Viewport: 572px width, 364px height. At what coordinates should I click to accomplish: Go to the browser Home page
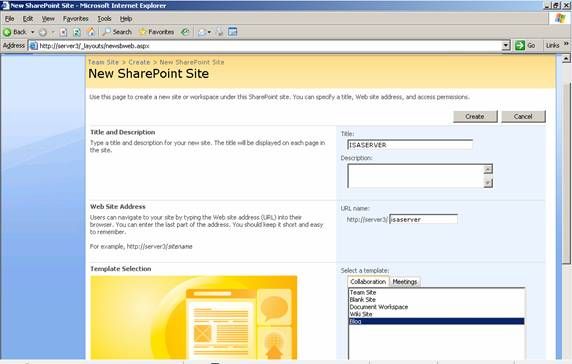pyautogui.click(x=91, y=32)
